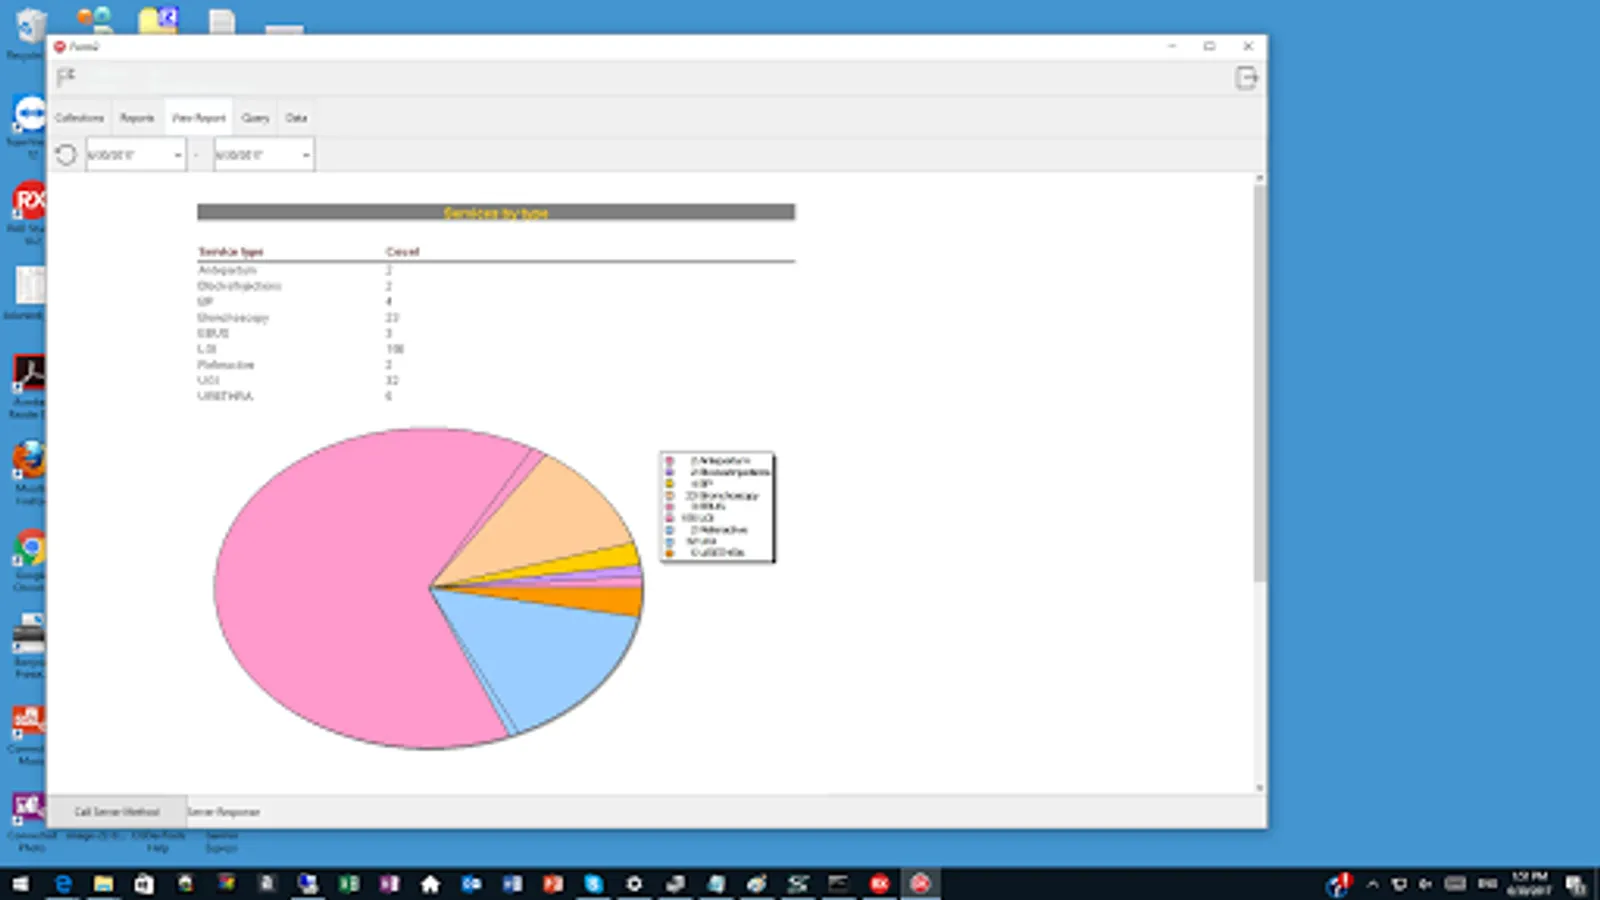The image size is (1600, 900).
Task: Open the Collections tab
Action: point(79,117)
